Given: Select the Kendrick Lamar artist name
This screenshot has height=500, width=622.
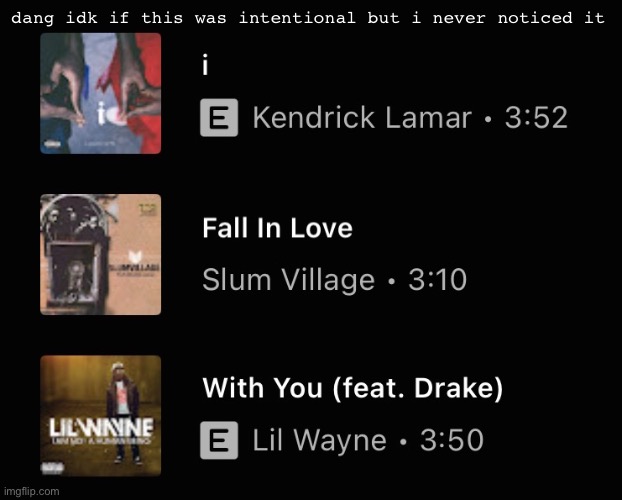Looking at the screenshot, I should [x=362, y=117].
